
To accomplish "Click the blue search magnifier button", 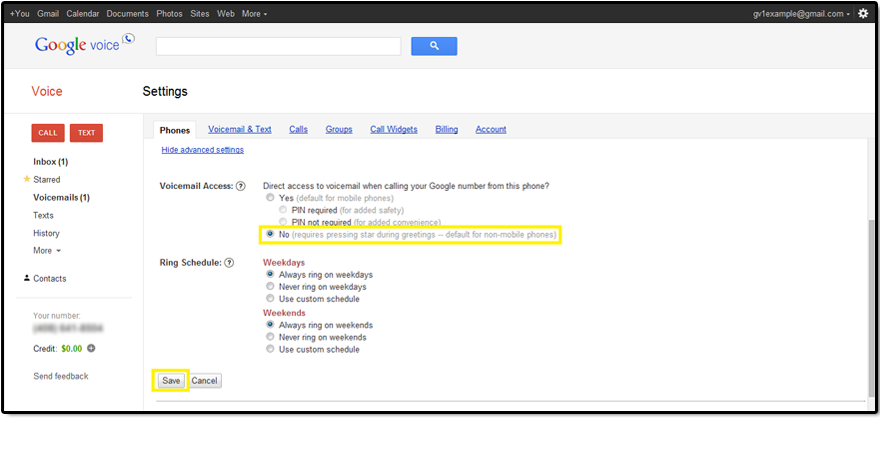I will coord(433,46).
